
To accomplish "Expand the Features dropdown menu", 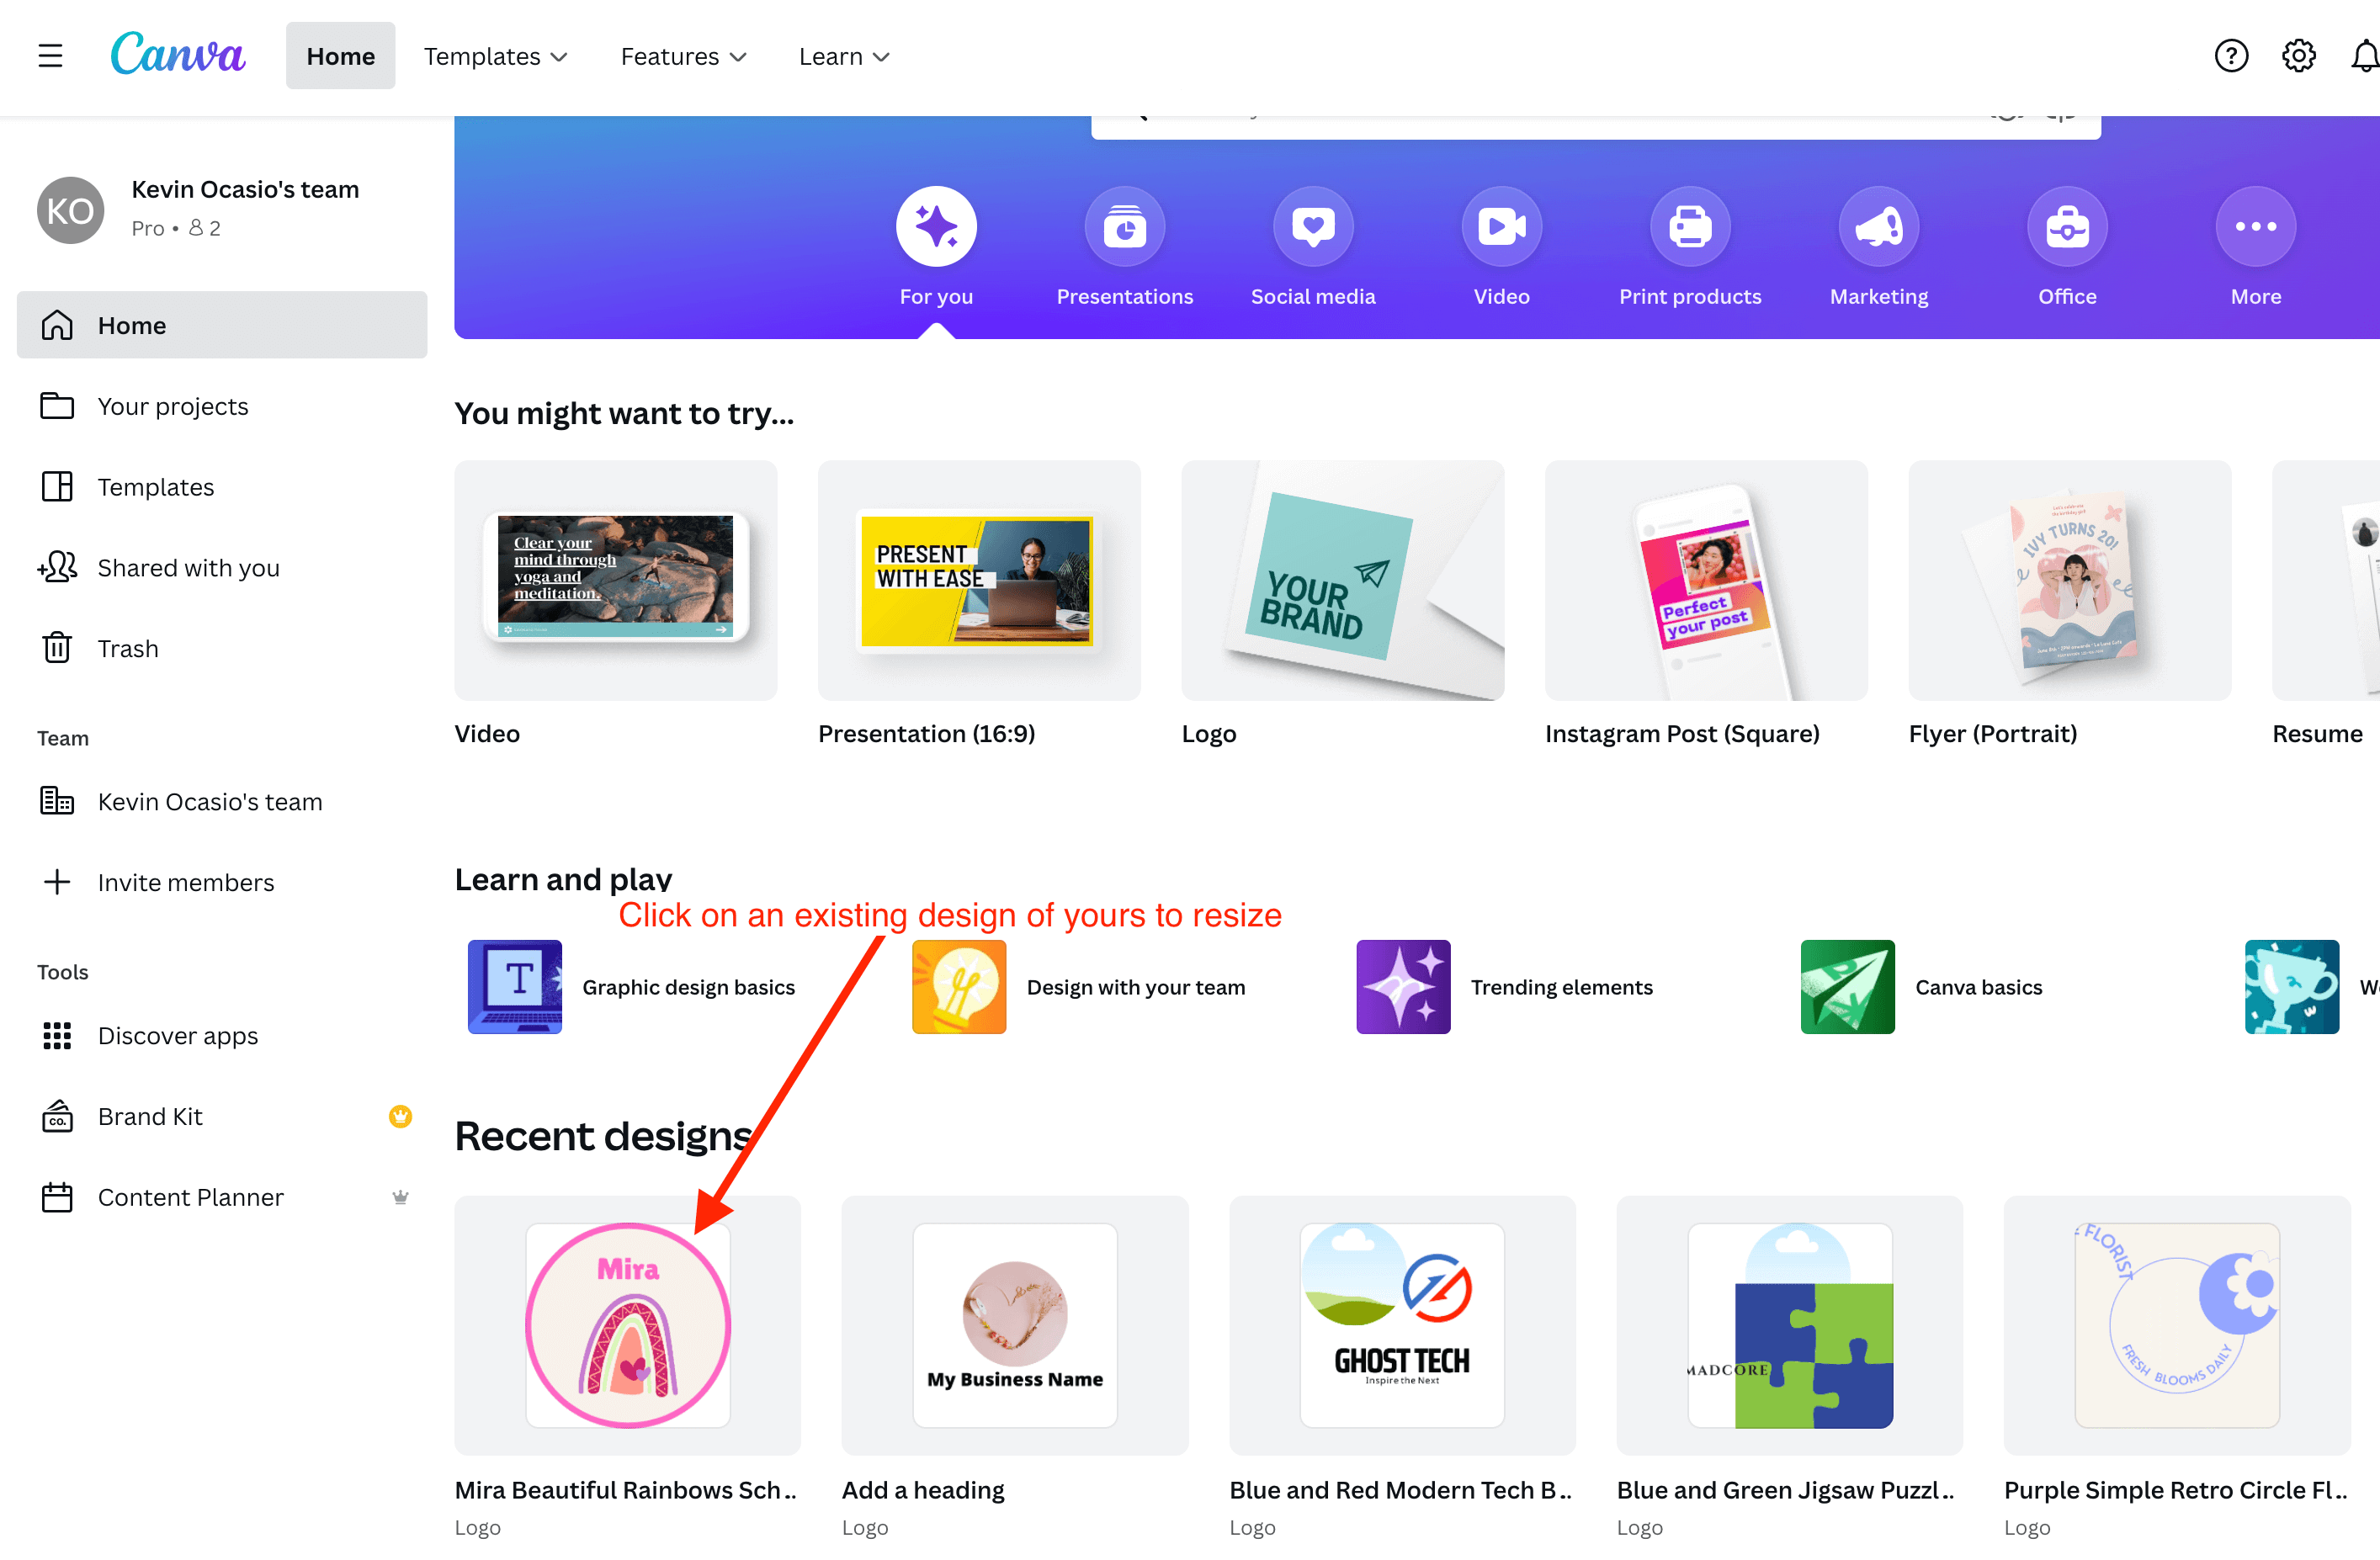I will pos(683,56).
